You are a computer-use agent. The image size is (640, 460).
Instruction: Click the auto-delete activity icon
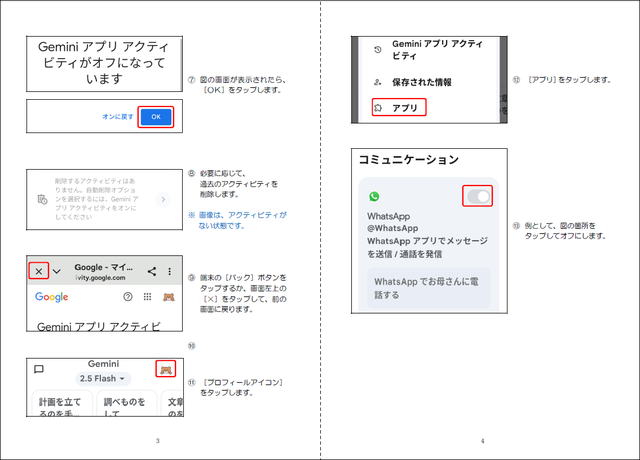[42, 199]
